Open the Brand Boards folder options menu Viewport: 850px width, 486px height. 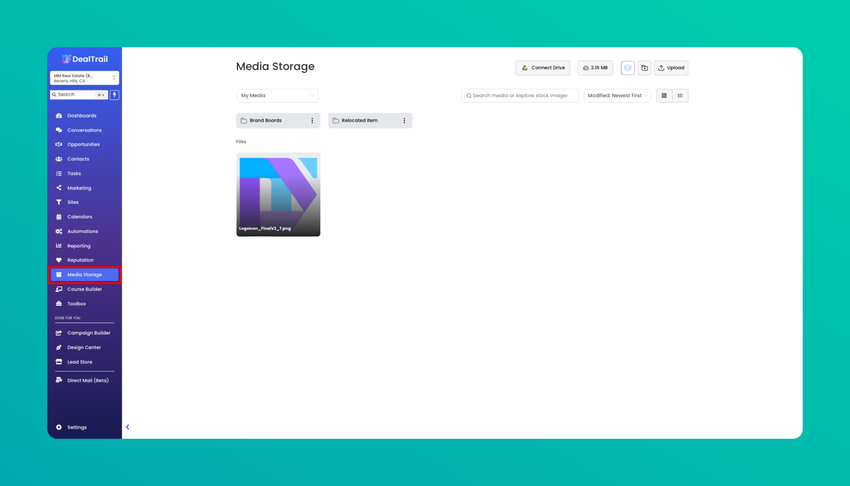(x=312, y=120)
